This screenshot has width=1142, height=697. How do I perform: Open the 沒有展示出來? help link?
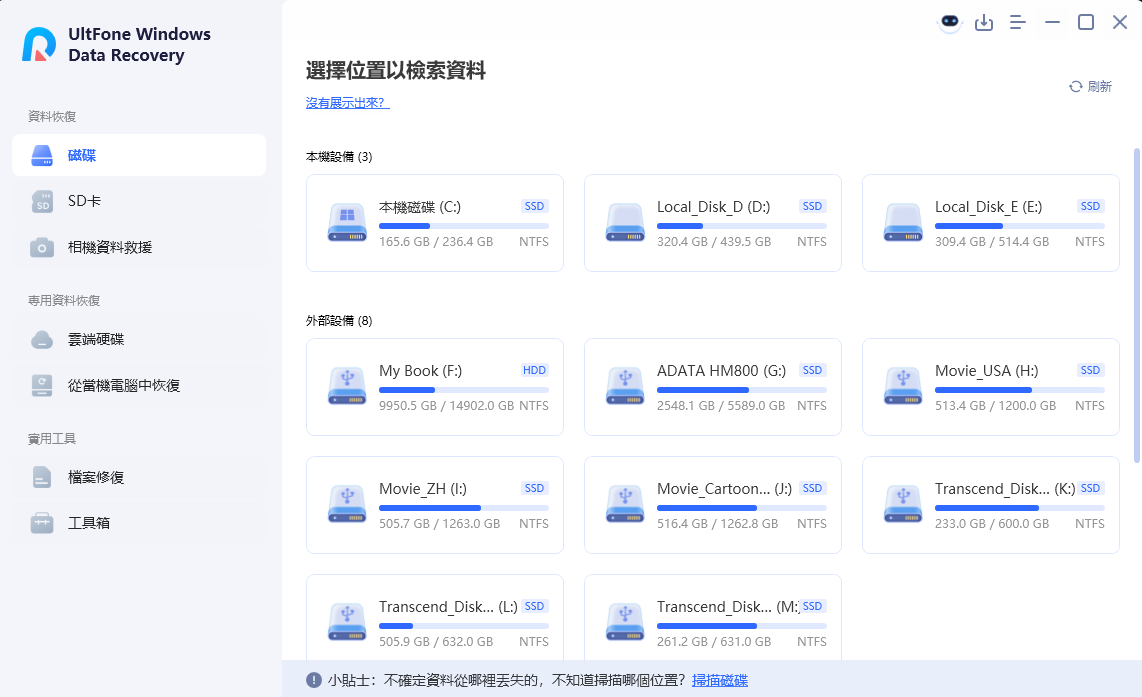(347, 103)
